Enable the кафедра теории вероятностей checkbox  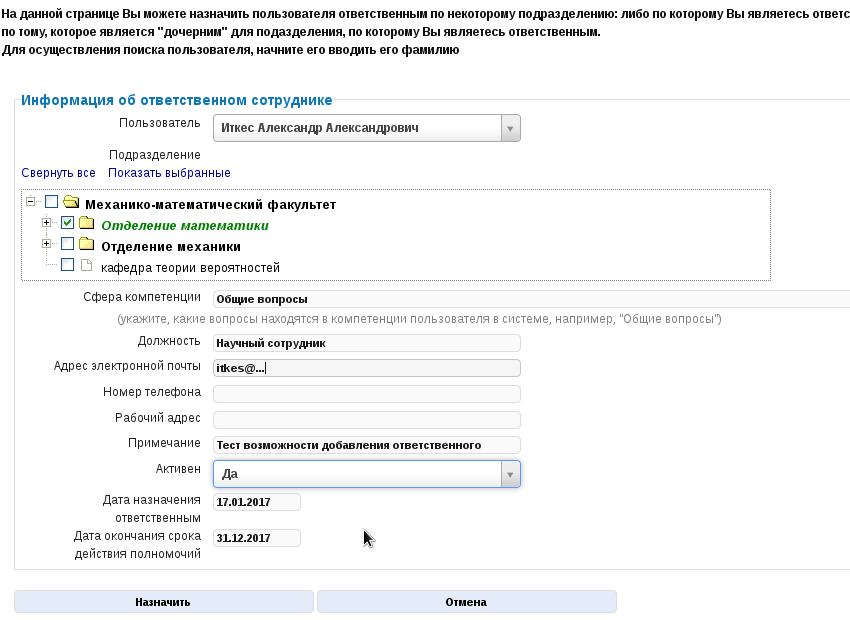tap(67, 266)
